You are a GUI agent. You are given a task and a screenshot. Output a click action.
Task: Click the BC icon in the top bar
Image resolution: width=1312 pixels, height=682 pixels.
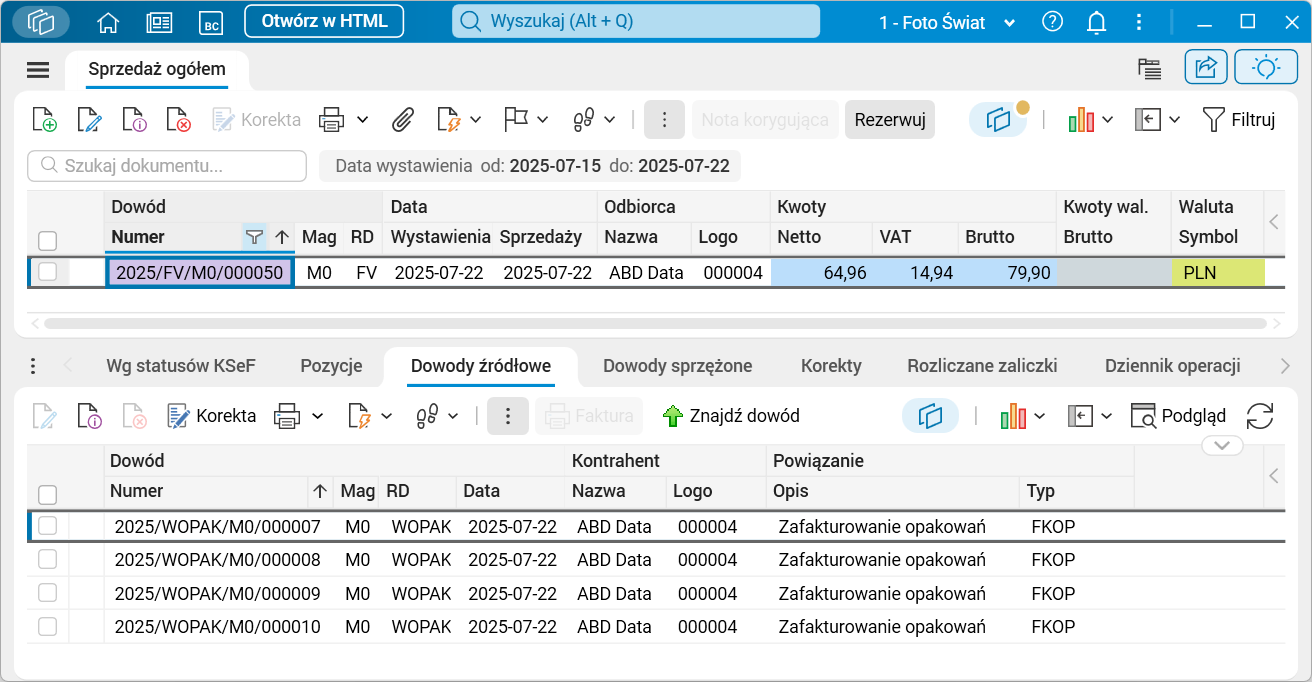210,22
